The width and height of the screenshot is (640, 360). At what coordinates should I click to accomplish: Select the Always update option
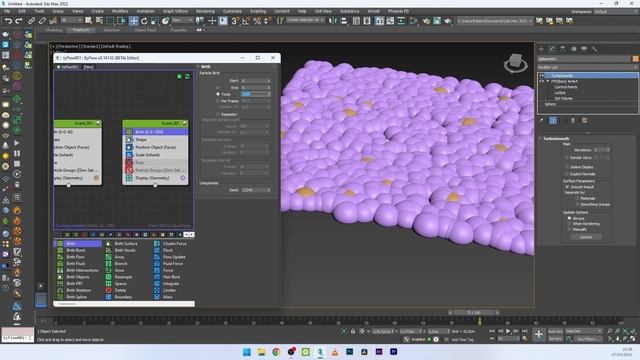point(569,218)
